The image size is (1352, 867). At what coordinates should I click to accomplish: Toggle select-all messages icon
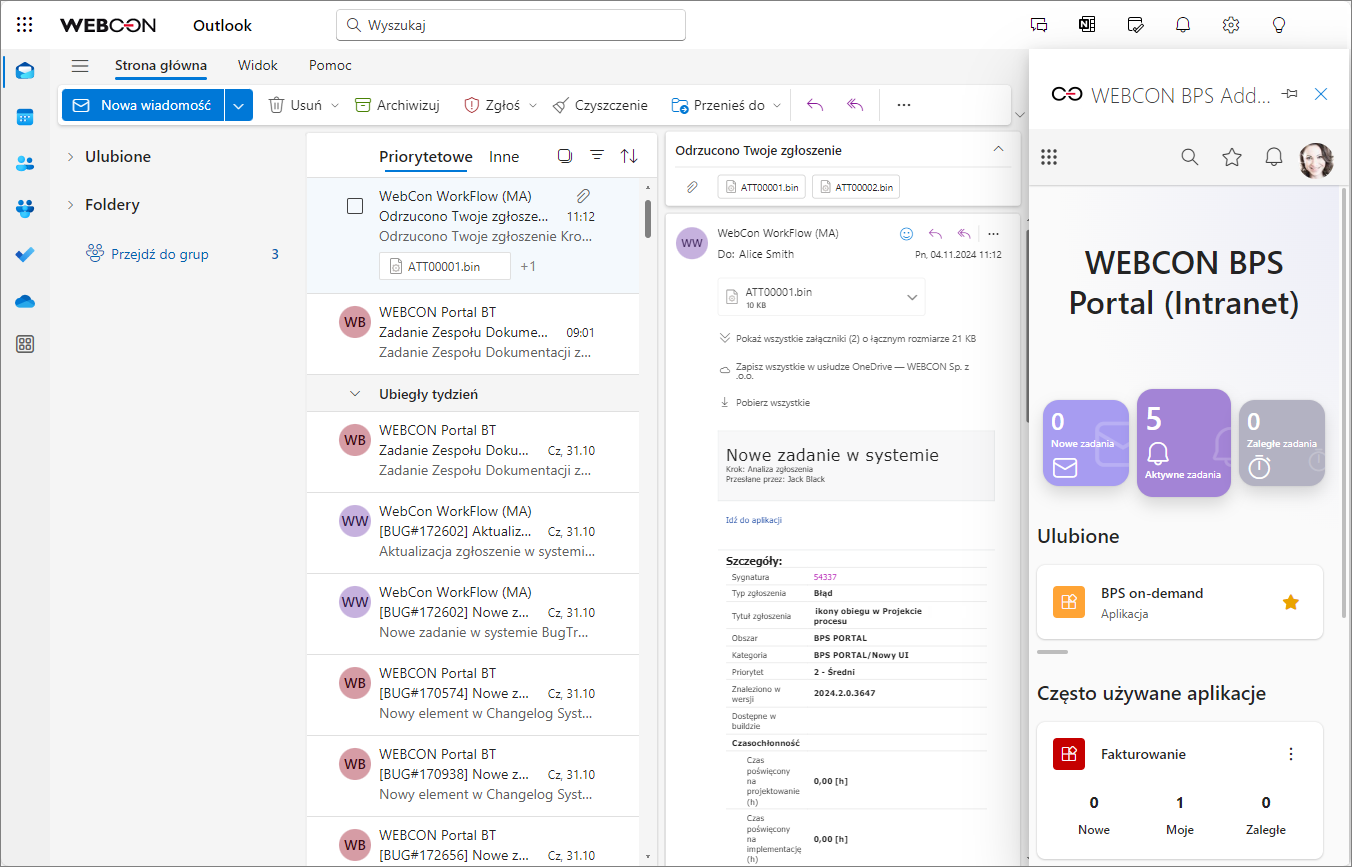pyautogui.click(x=565, y=155)
